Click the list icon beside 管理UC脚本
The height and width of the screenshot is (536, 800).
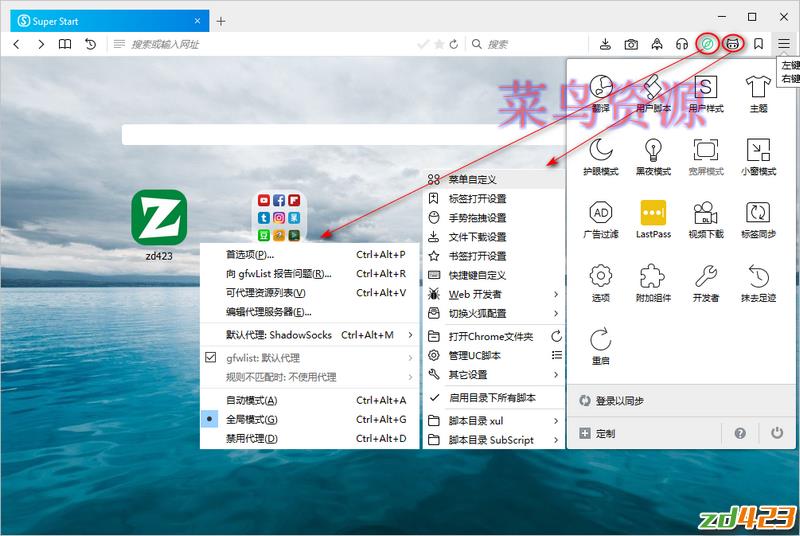557,355
